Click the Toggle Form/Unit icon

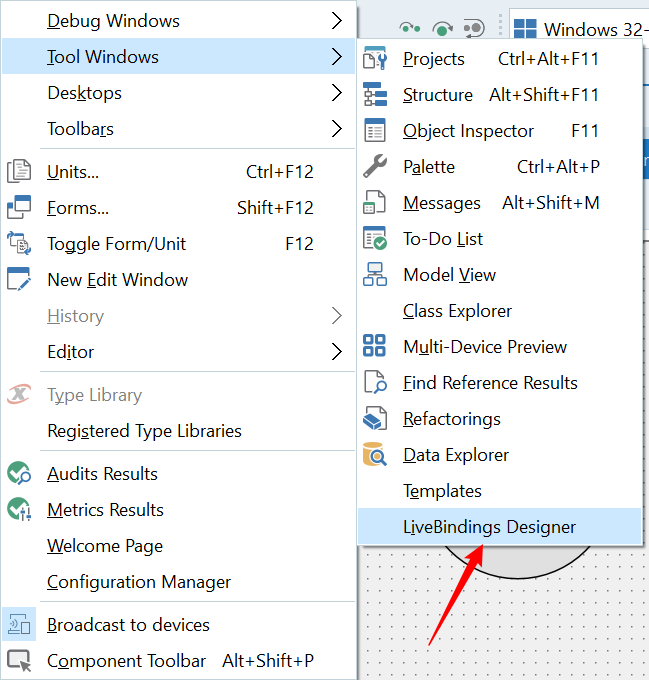tap(19, 243)
